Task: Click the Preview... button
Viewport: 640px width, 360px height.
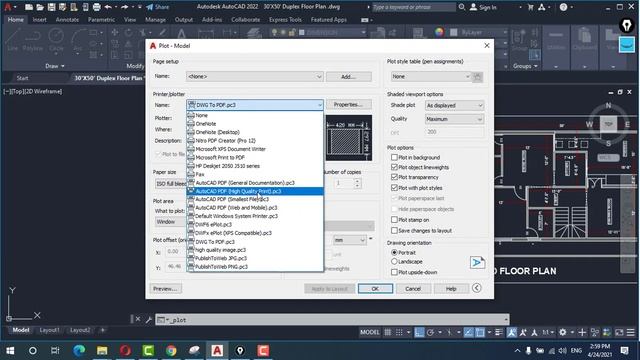Action: point(165,289)
